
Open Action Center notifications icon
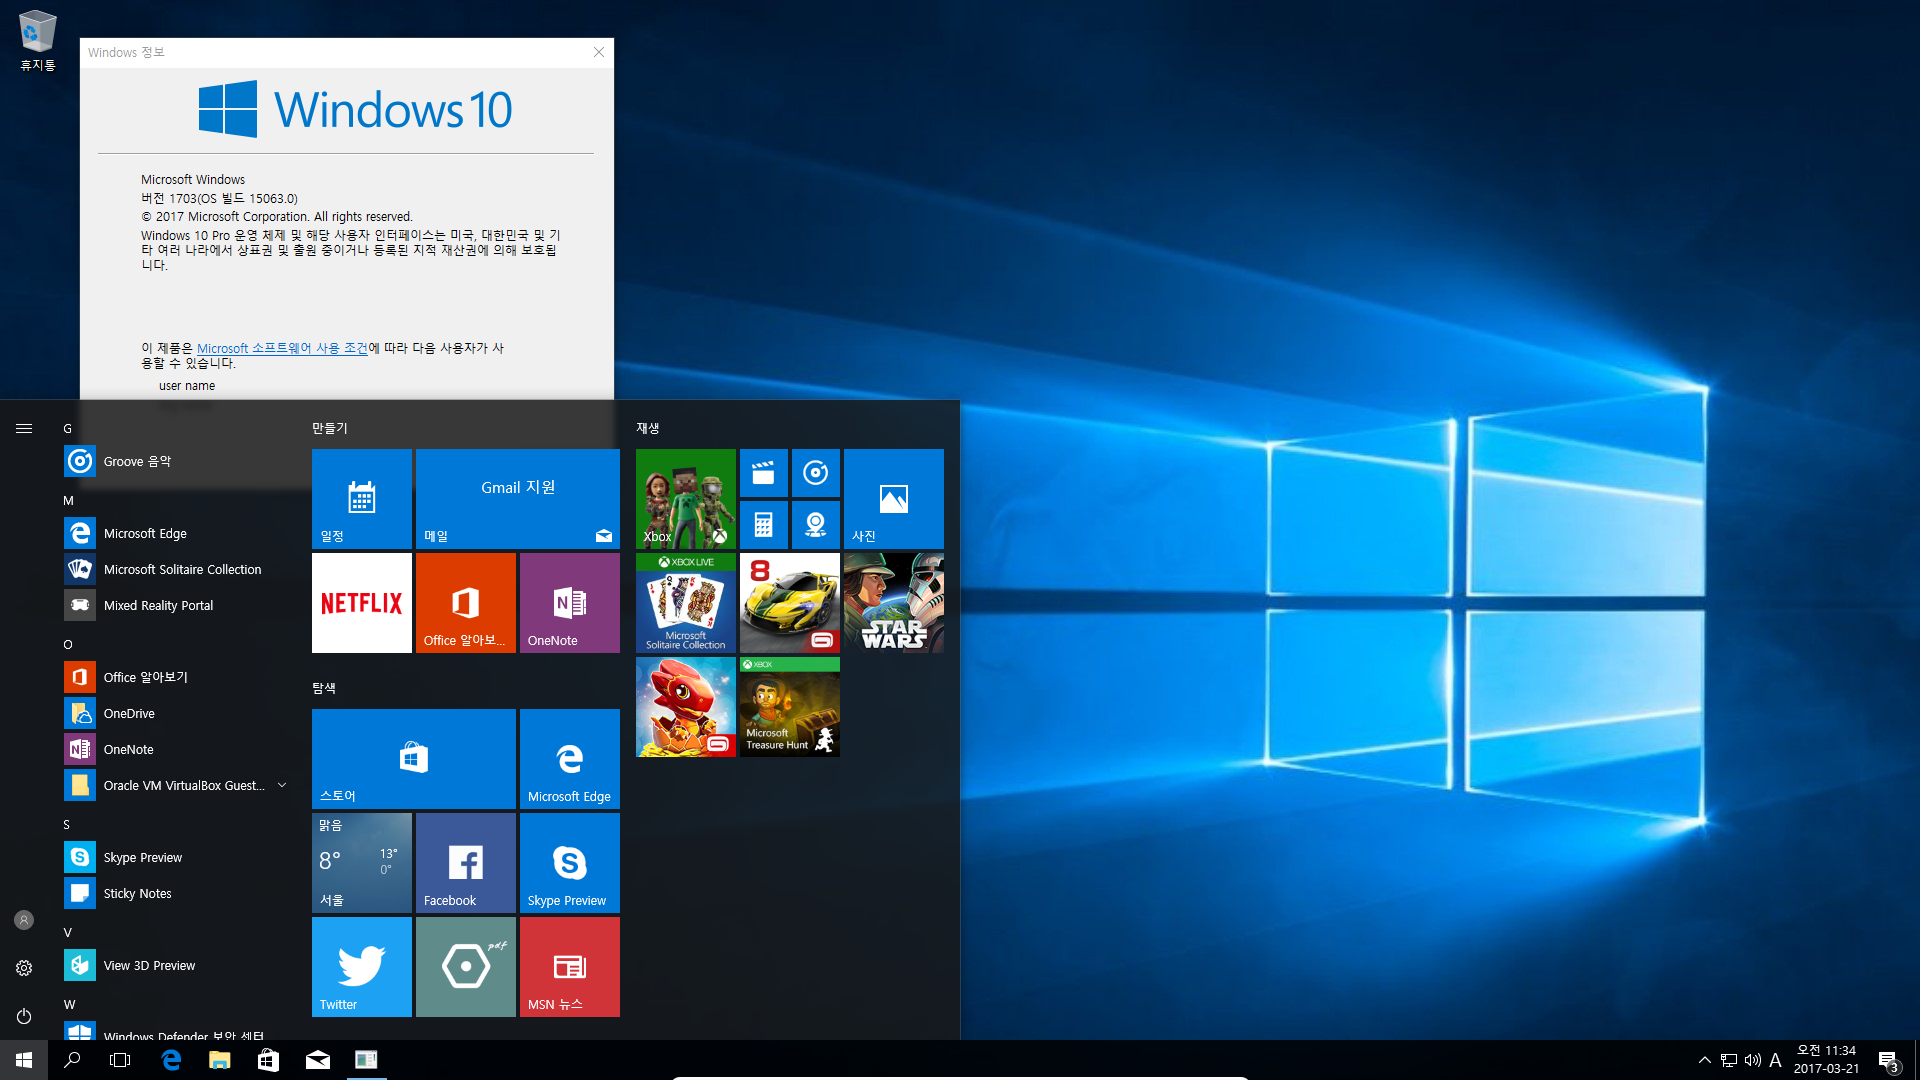(1888, 1060)
